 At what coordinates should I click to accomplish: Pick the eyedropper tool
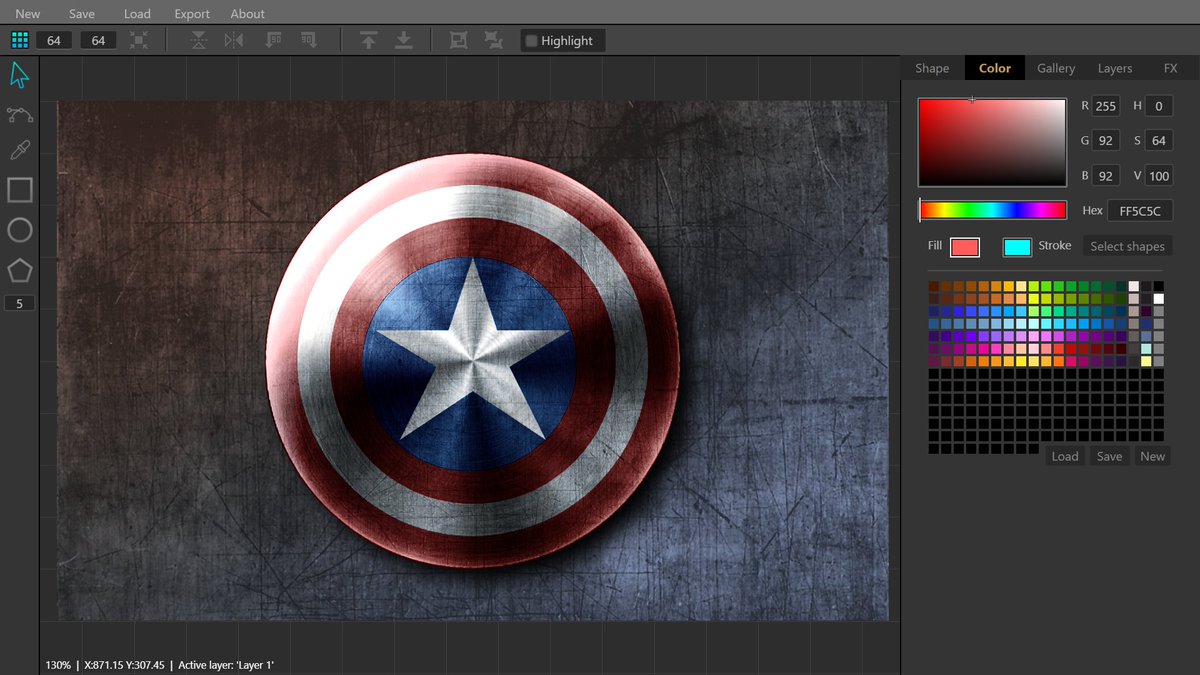[20, 151]
